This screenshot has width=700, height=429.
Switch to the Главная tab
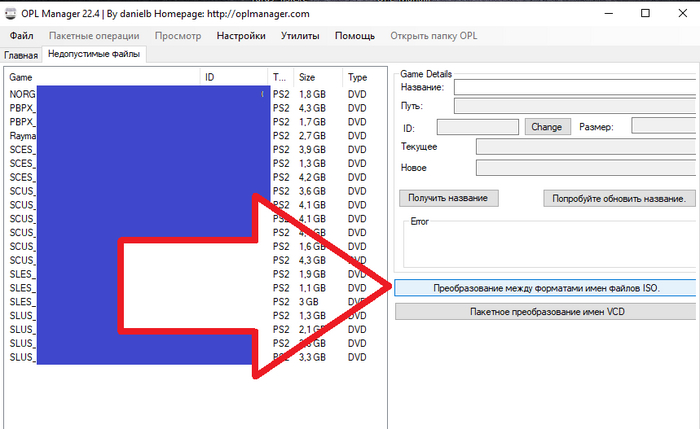[x=21, y=54]
